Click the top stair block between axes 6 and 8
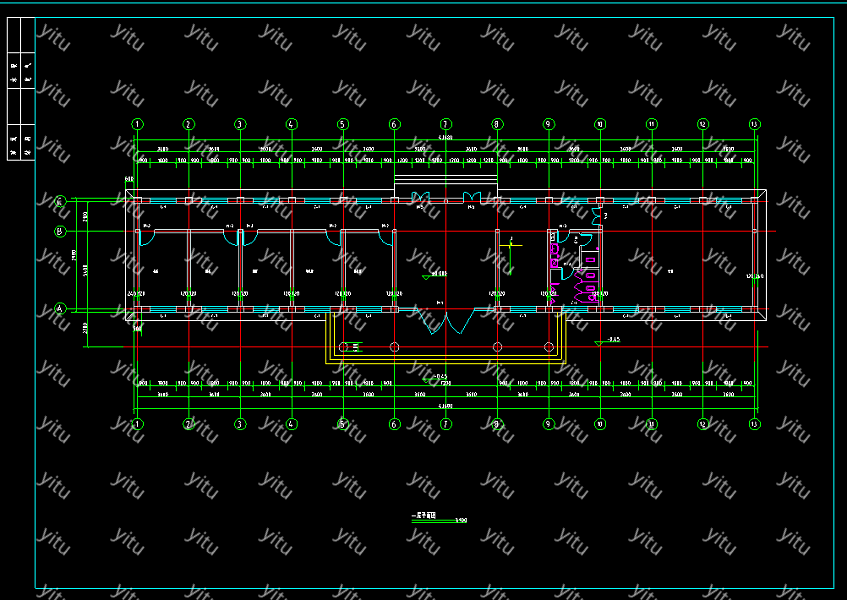This screenshot has height=600, width=847. coord(446,183)
